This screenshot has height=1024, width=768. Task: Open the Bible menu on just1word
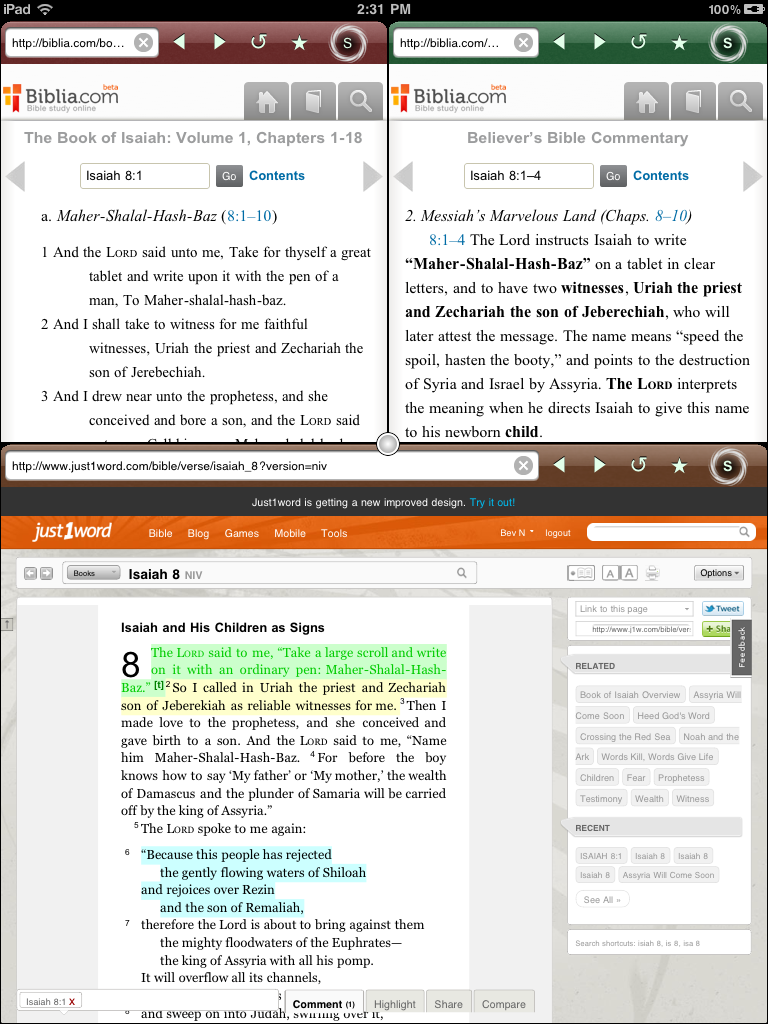click(x=161, y=533)
